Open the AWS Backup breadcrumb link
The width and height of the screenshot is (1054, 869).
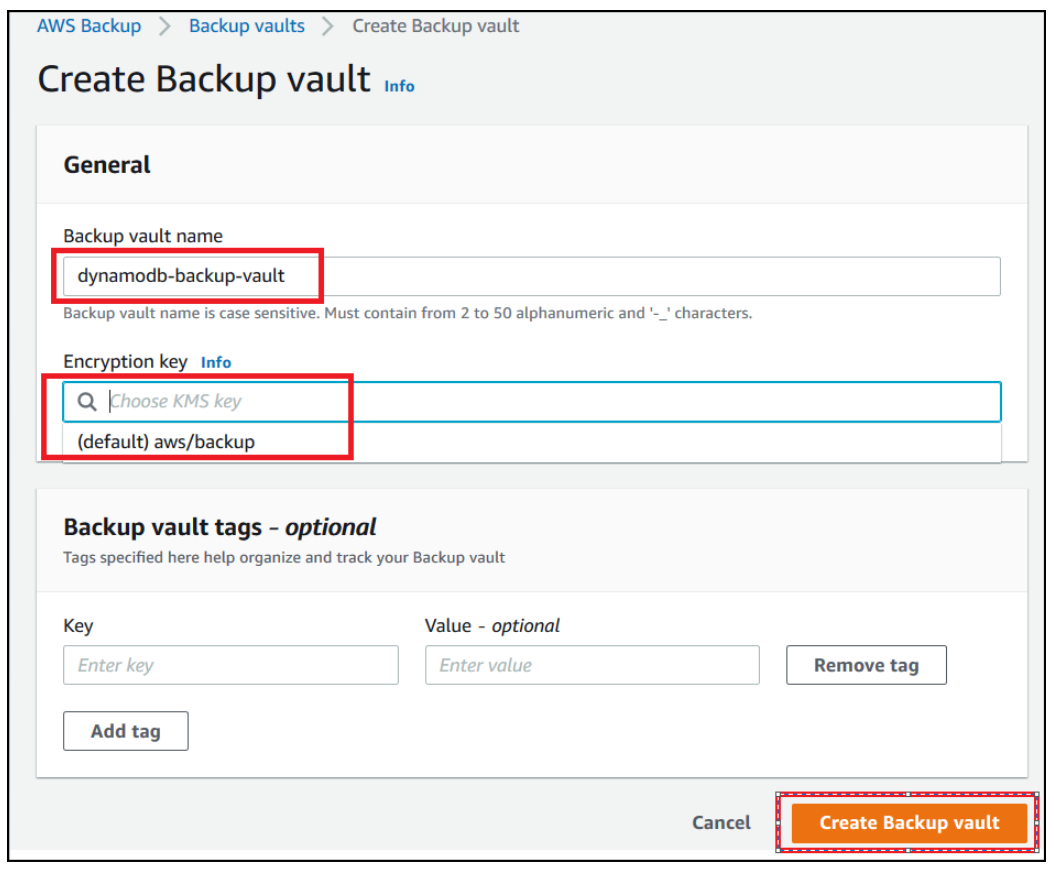[x=89, y=26]
